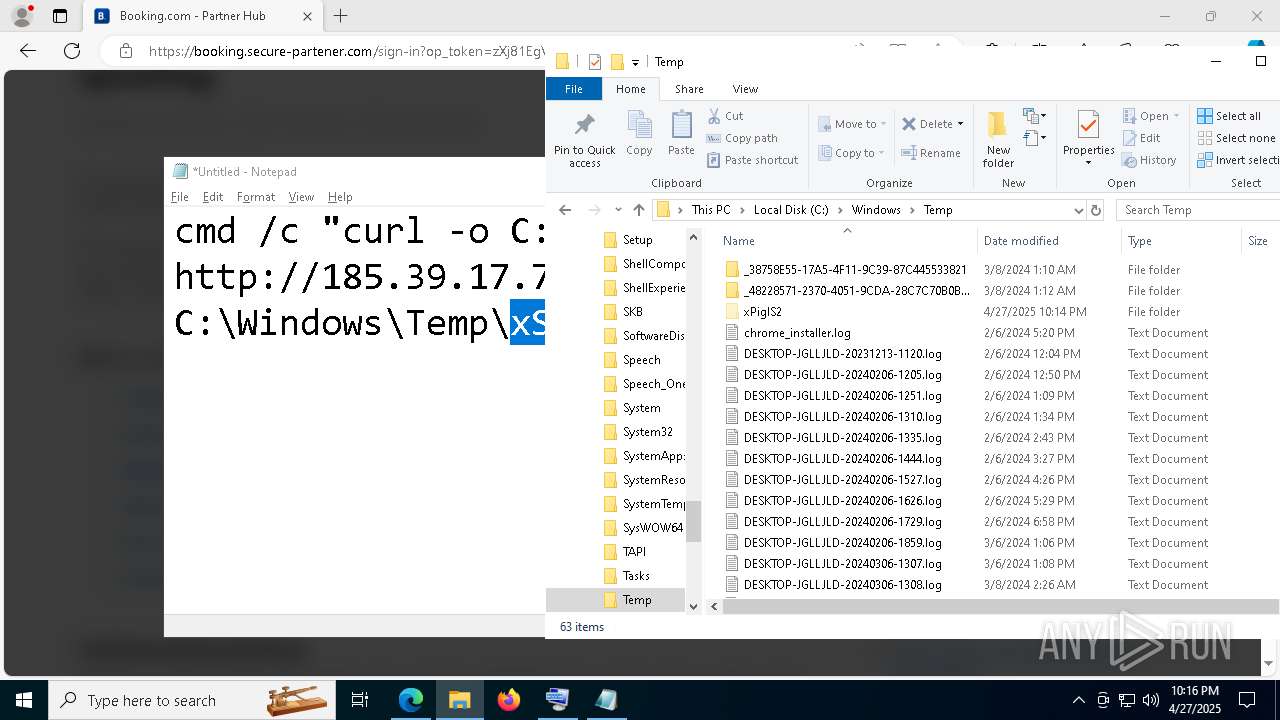Click Select none in ribbon
Image resolution: width=1280 pixels, height=720 pixels.
pos(1236,138)
